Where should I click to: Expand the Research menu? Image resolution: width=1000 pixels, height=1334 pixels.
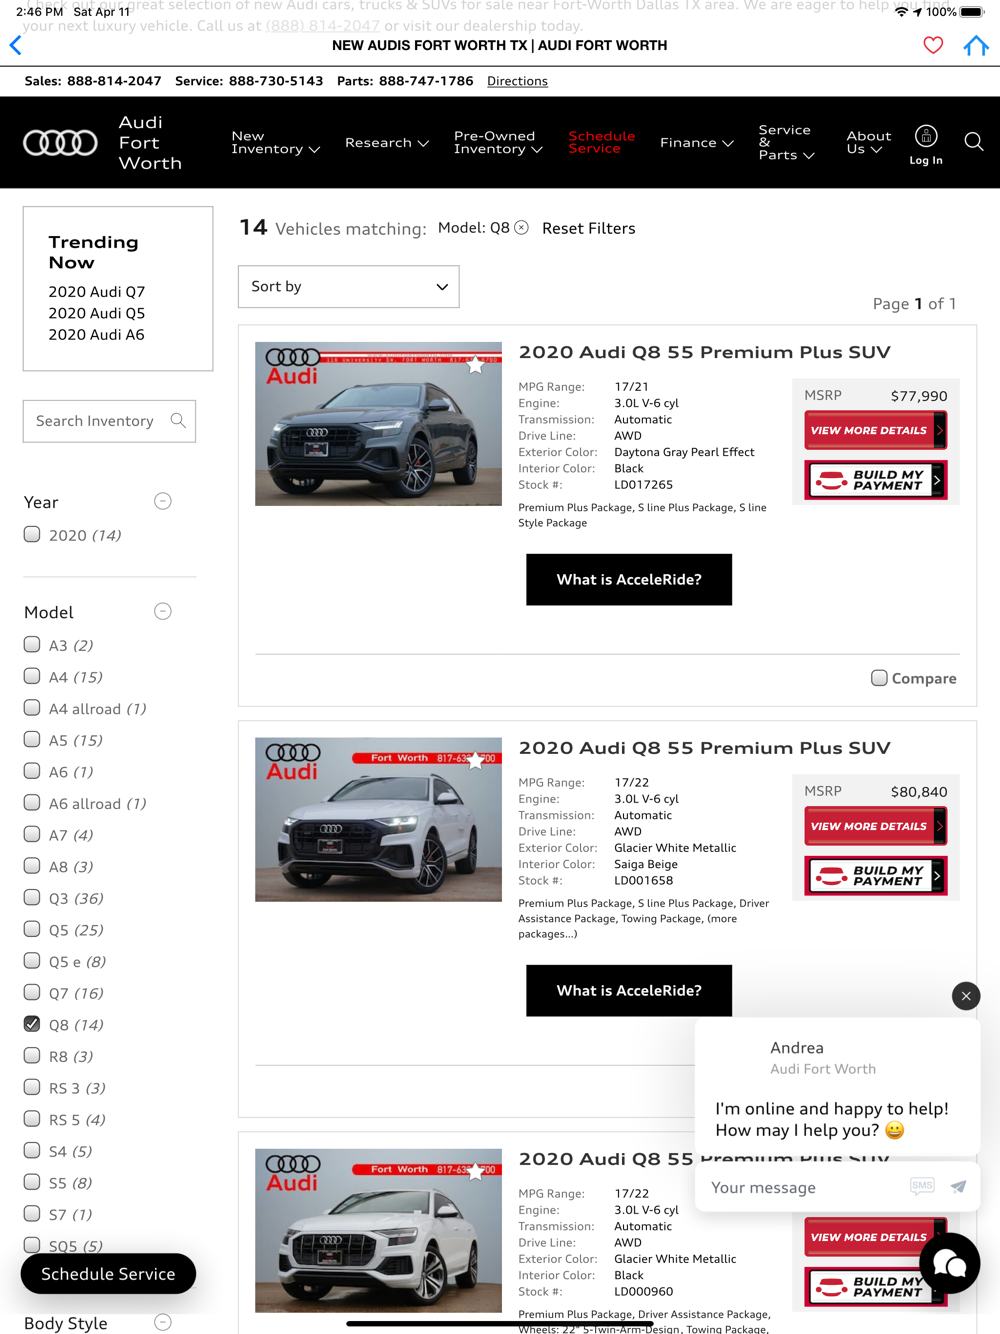[x=387, y=143]
